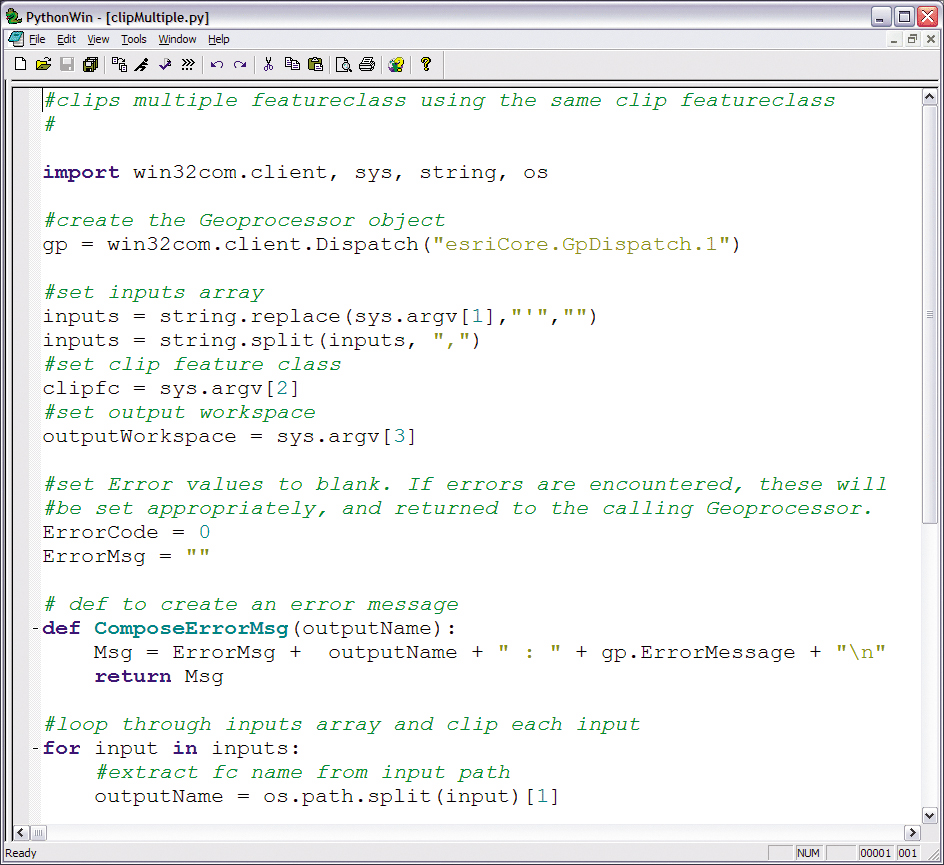Save all files with stacked disks icon
This screenshot has width=944, height=865.
pos(90,64)
